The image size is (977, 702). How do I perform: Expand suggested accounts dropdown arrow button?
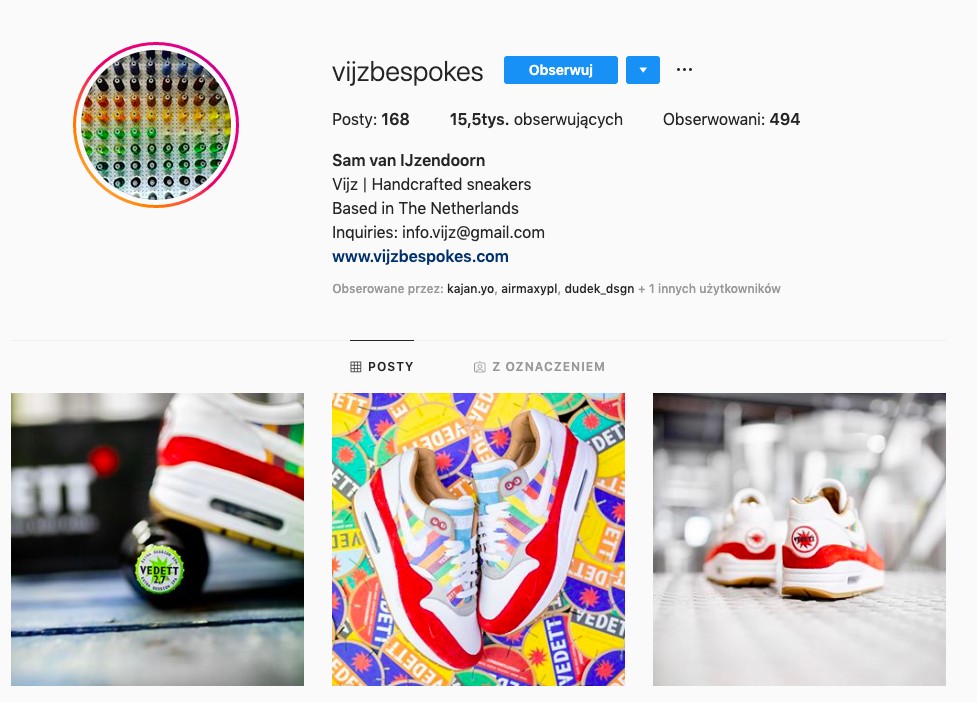(x=642, y=70)
